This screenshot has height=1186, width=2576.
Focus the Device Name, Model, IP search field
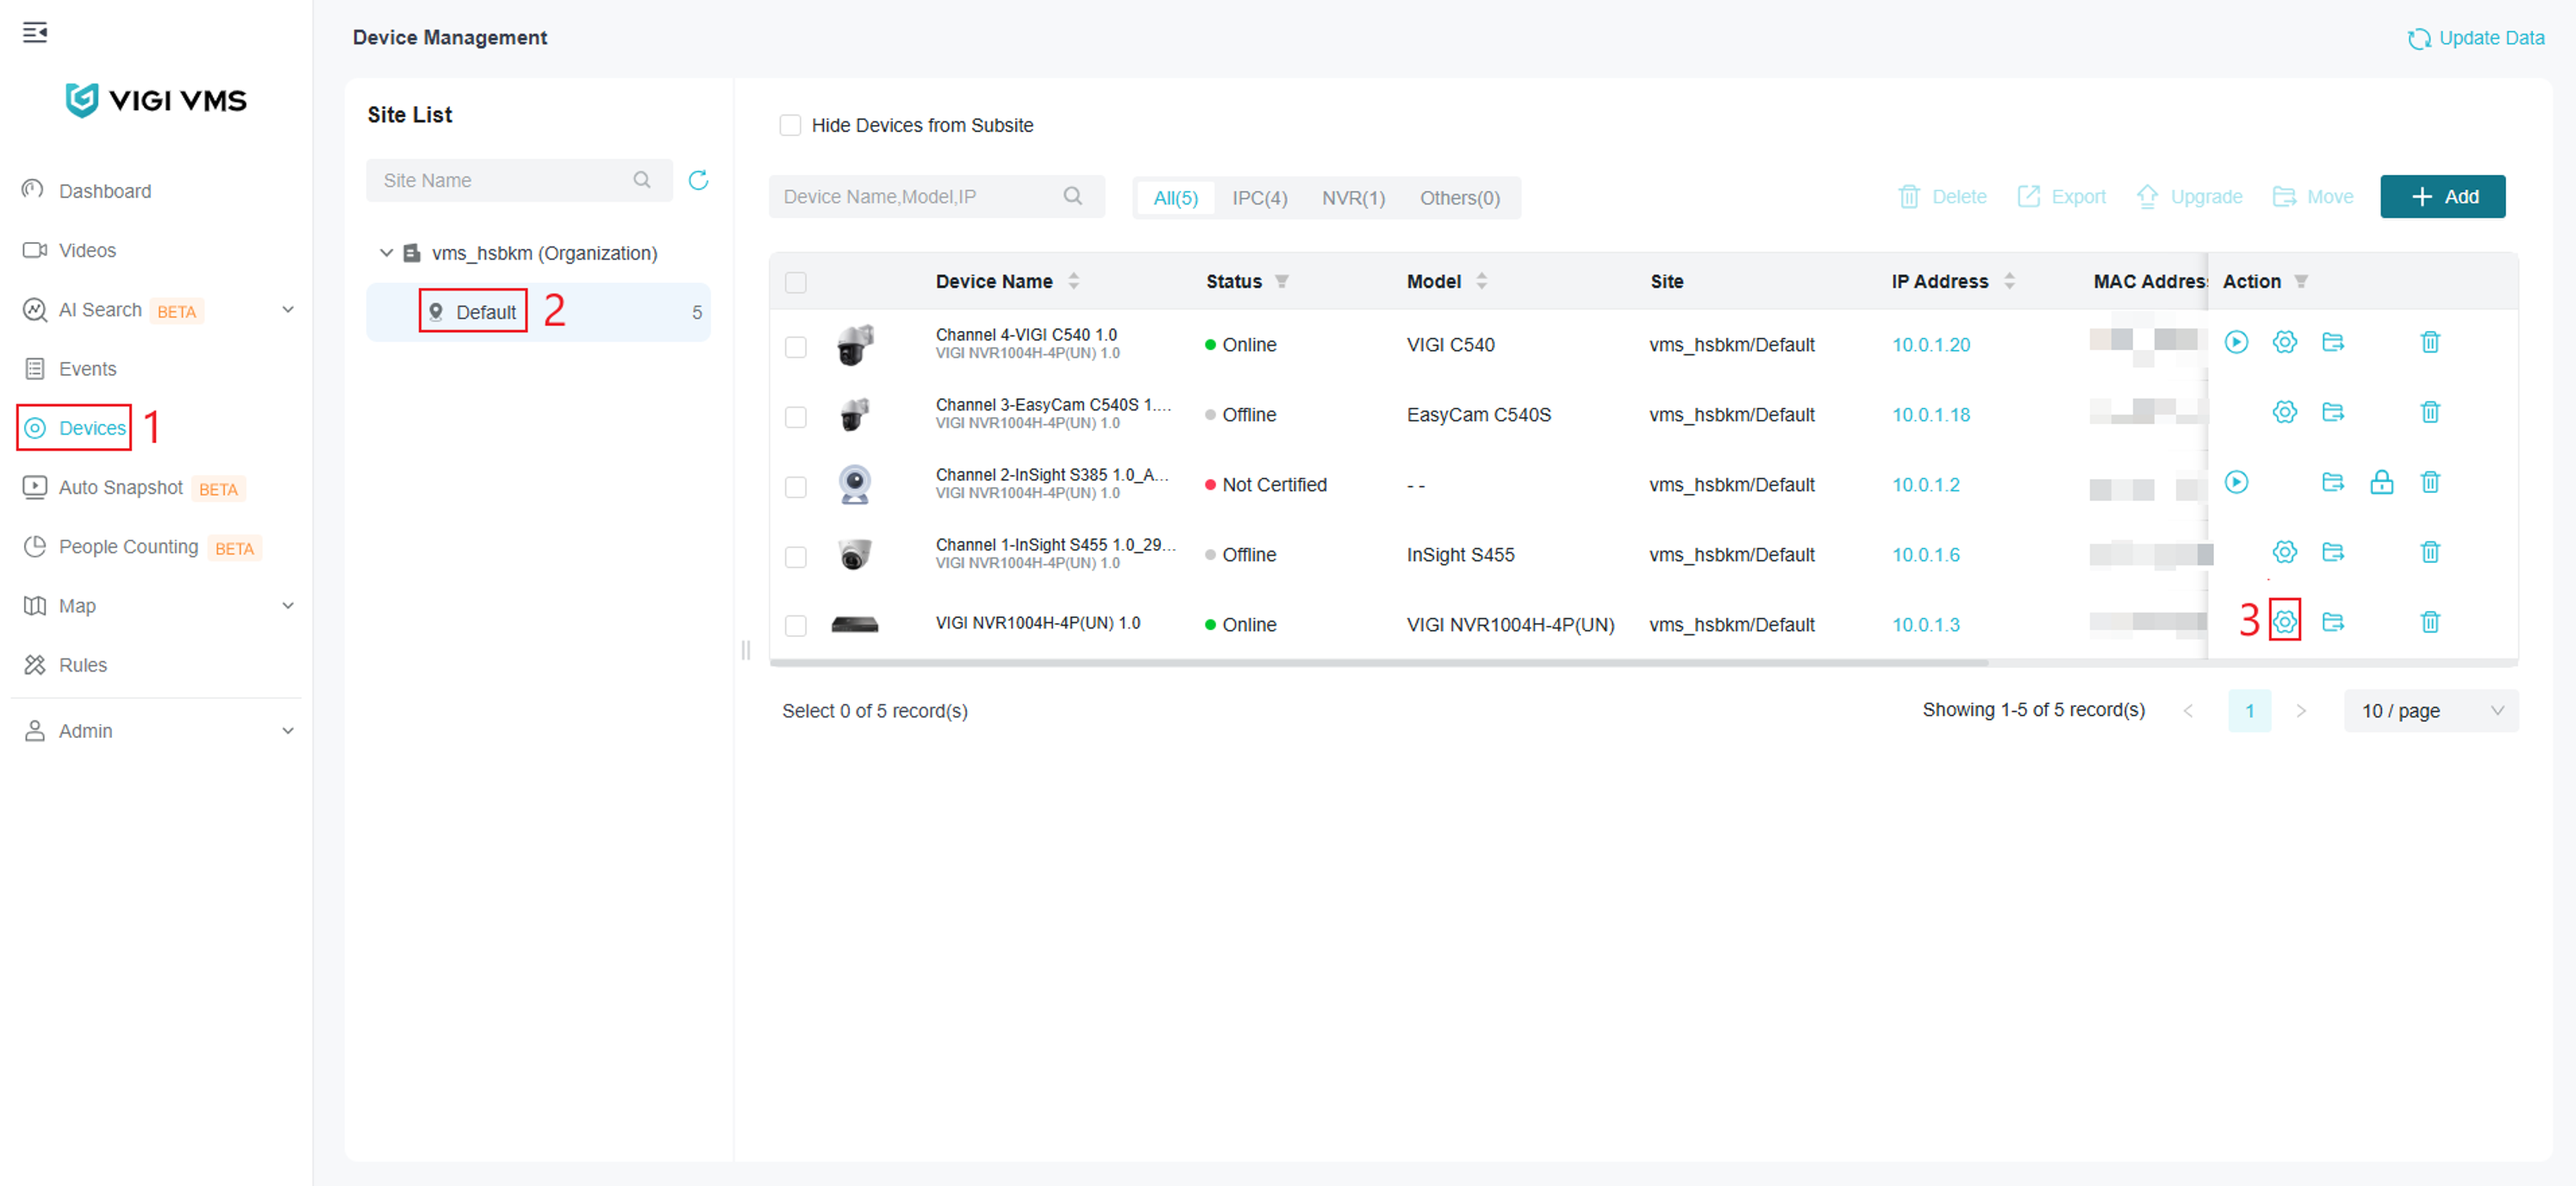(936, 196)
